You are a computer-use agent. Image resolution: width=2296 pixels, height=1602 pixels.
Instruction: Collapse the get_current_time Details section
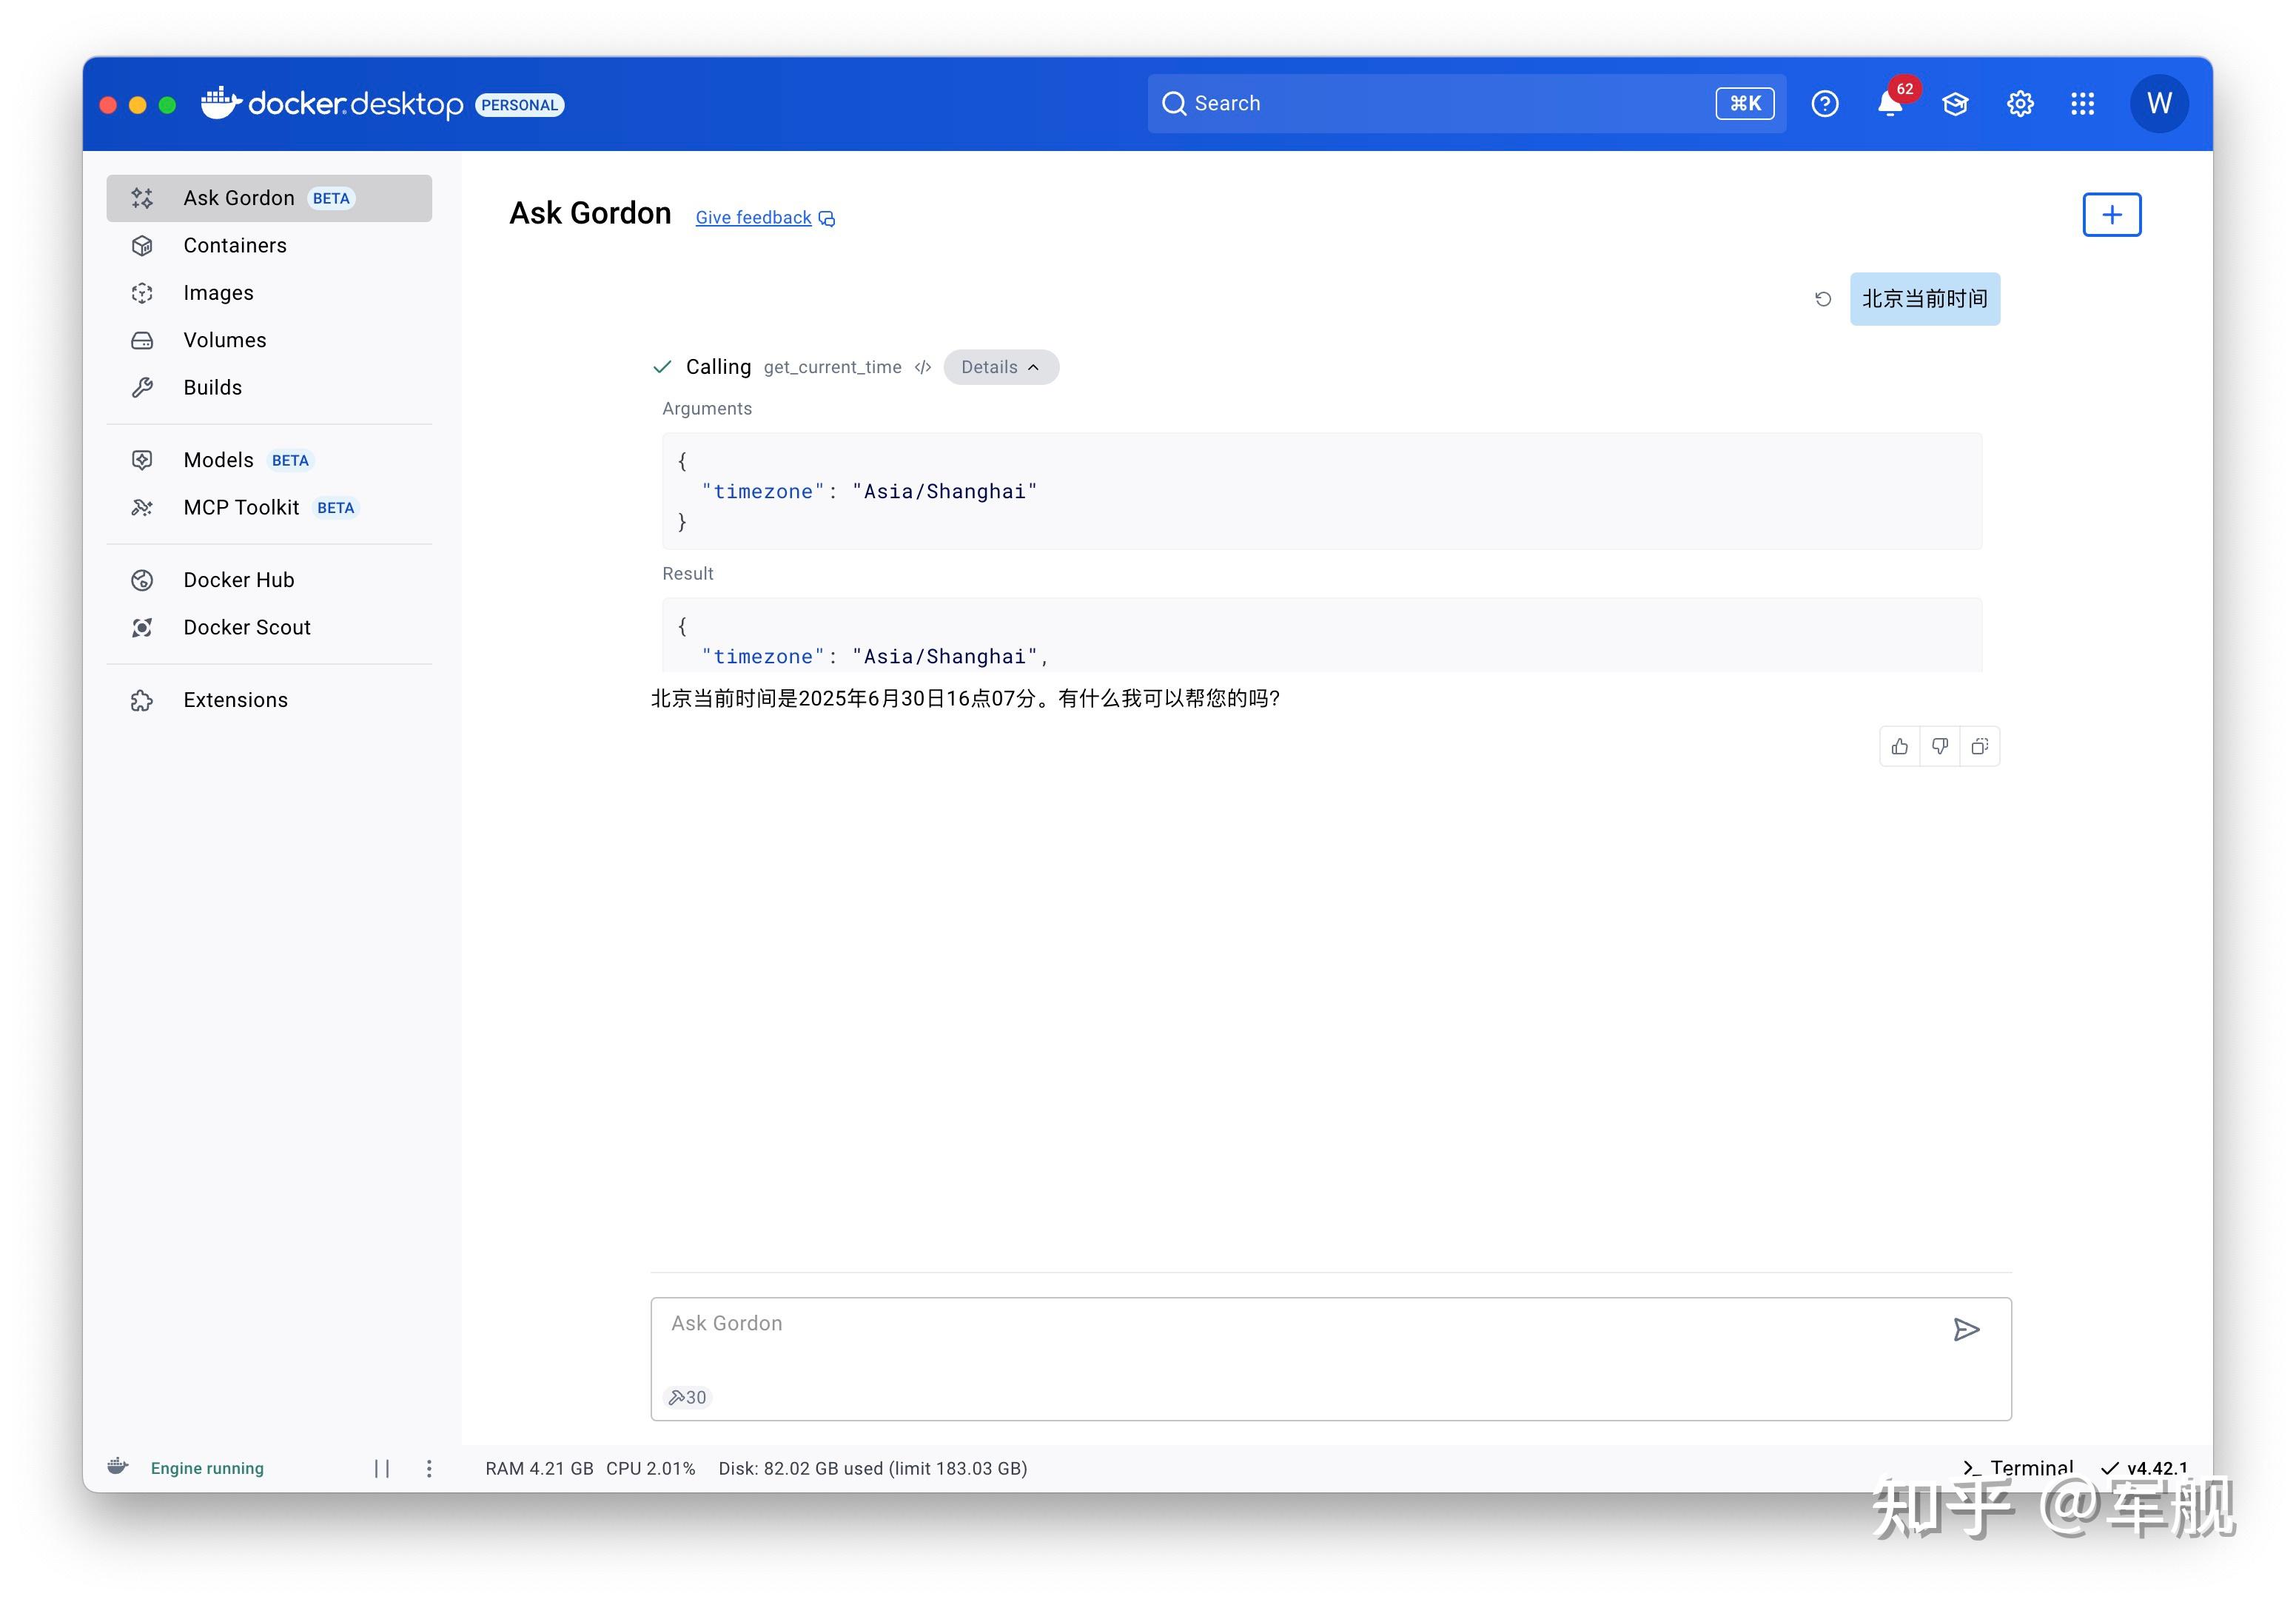pyautogui.click(x=1000, y=367)
